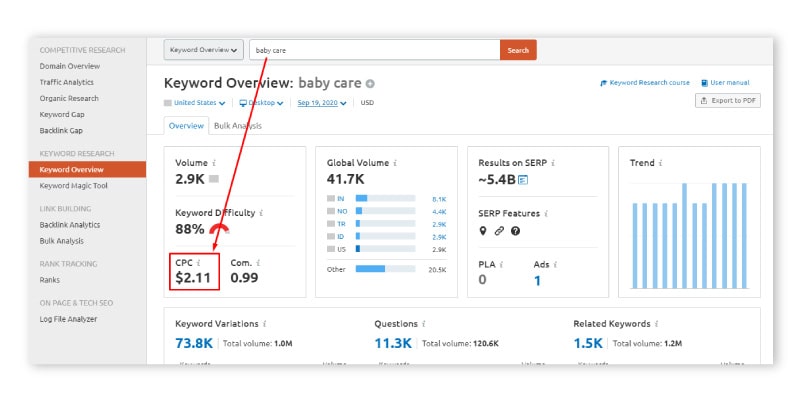
Task: Click the keyword search input field
Action: (x=374, y=50)
